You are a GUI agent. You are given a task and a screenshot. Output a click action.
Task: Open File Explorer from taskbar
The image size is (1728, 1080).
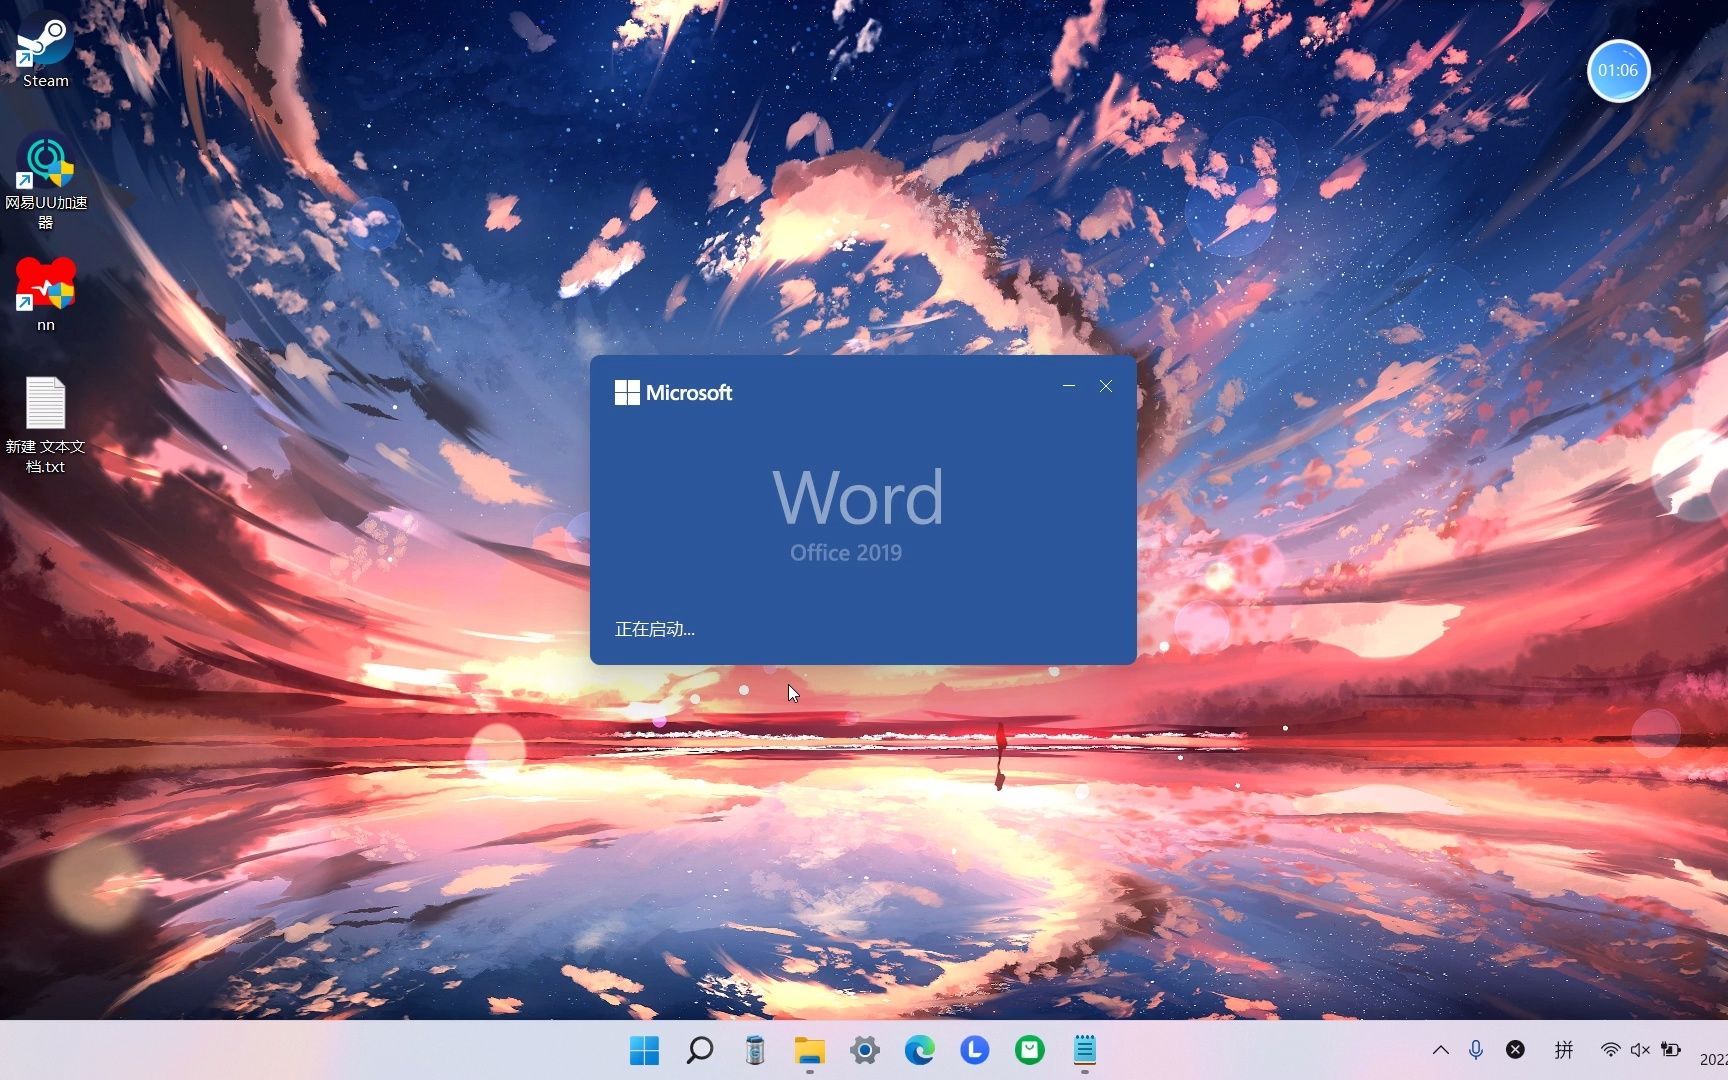tap(810, 1050)
